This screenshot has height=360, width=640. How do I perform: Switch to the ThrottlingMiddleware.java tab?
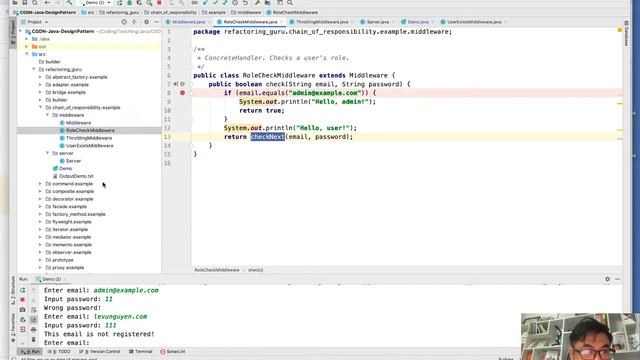point(322,22)
